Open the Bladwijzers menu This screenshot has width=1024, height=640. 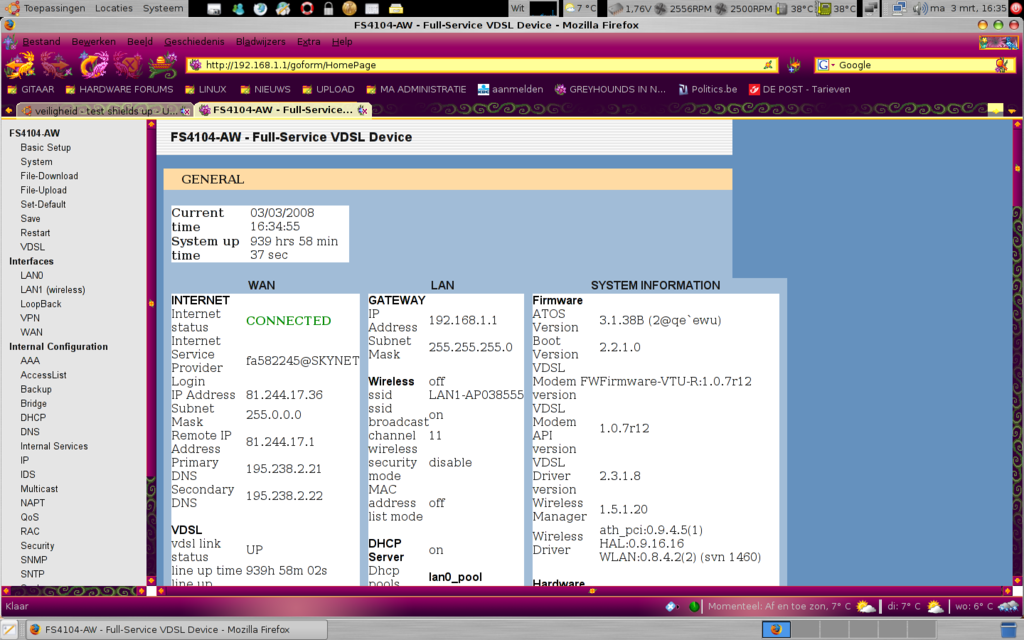[260, 42]
